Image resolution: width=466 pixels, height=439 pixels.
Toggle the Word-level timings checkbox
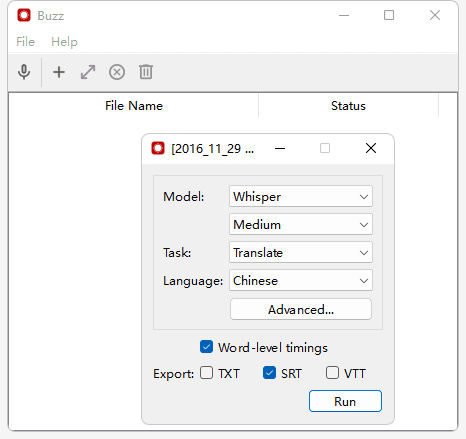point(206,347)
